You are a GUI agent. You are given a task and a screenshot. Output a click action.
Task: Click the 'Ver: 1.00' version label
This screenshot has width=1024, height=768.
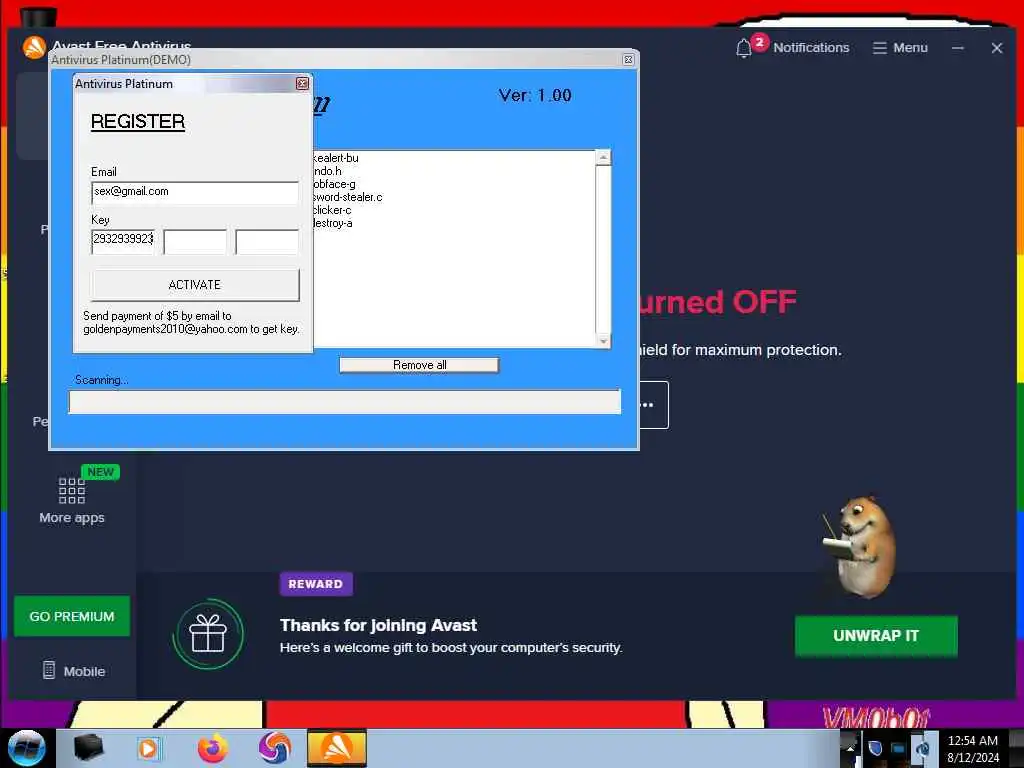click(x=535, y=95)
